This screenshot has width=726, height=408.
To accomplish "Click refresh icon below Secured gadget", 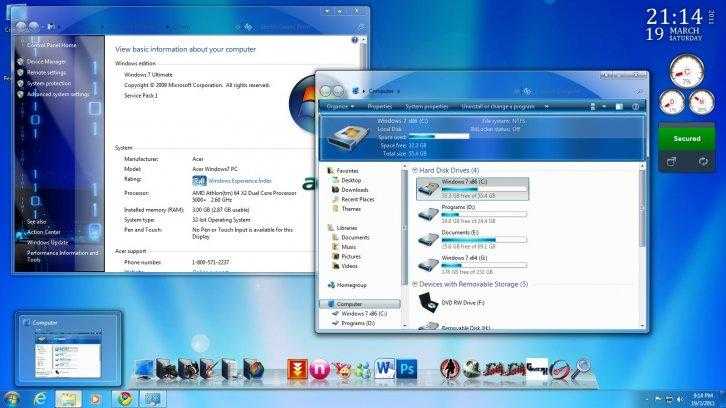I will [703, 161].
